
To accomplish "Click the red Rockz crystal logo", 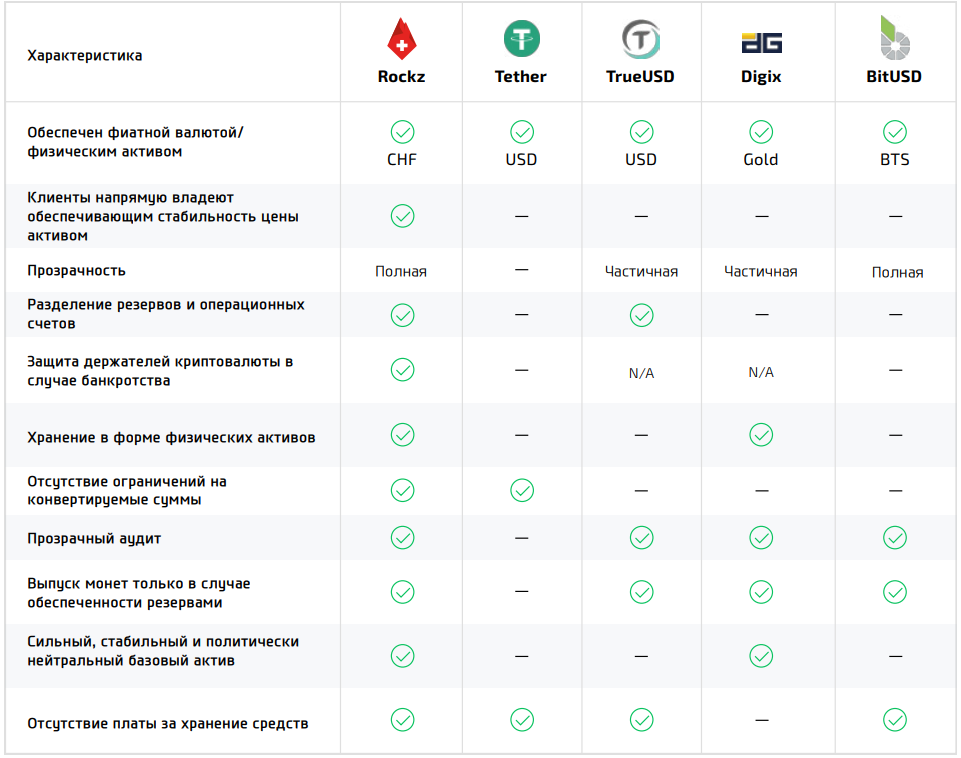I will click(402, 39).
